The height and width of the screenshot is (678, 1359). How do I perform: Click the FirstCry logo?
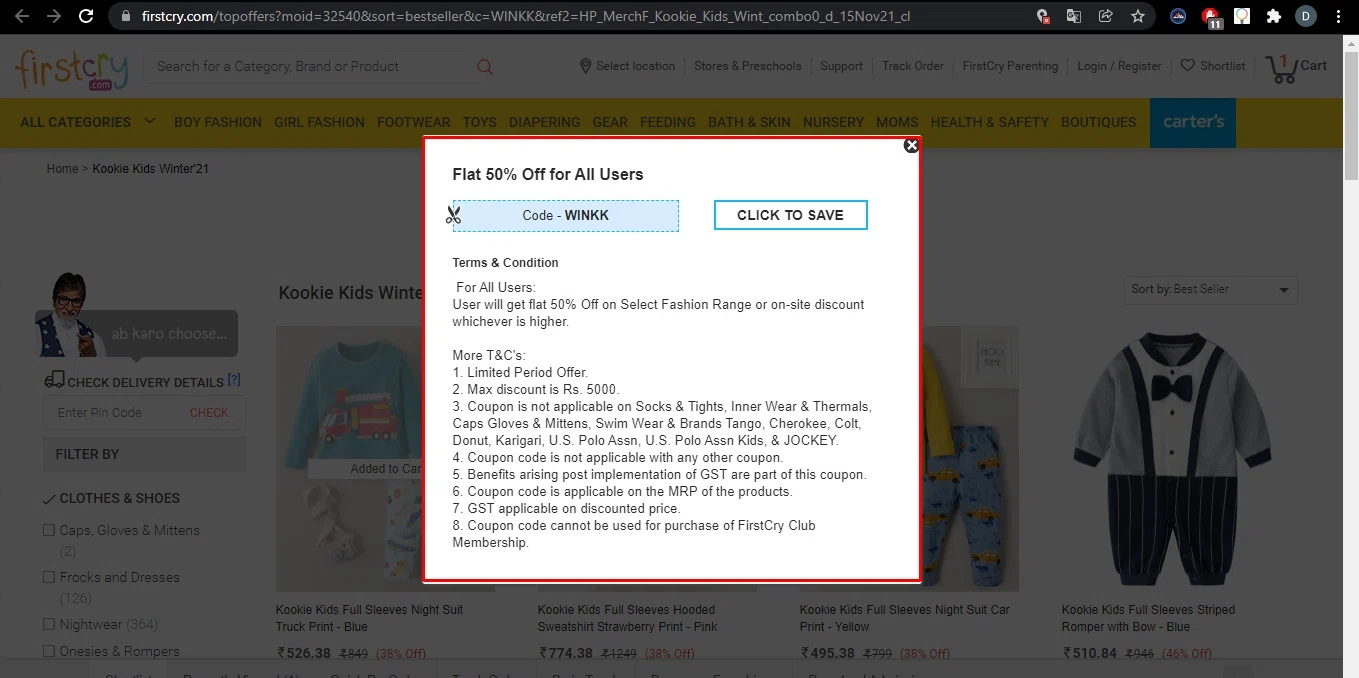(x=72, y=69)
